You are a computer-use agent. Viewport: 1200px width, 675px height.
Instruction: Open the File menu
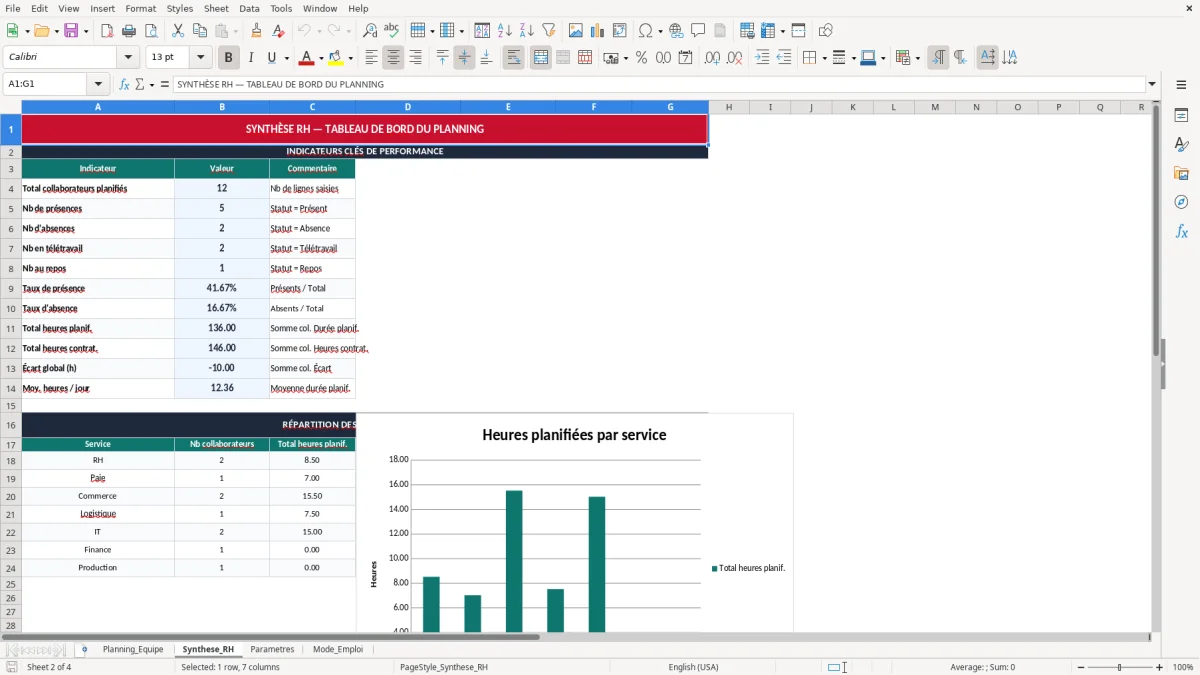13,8
